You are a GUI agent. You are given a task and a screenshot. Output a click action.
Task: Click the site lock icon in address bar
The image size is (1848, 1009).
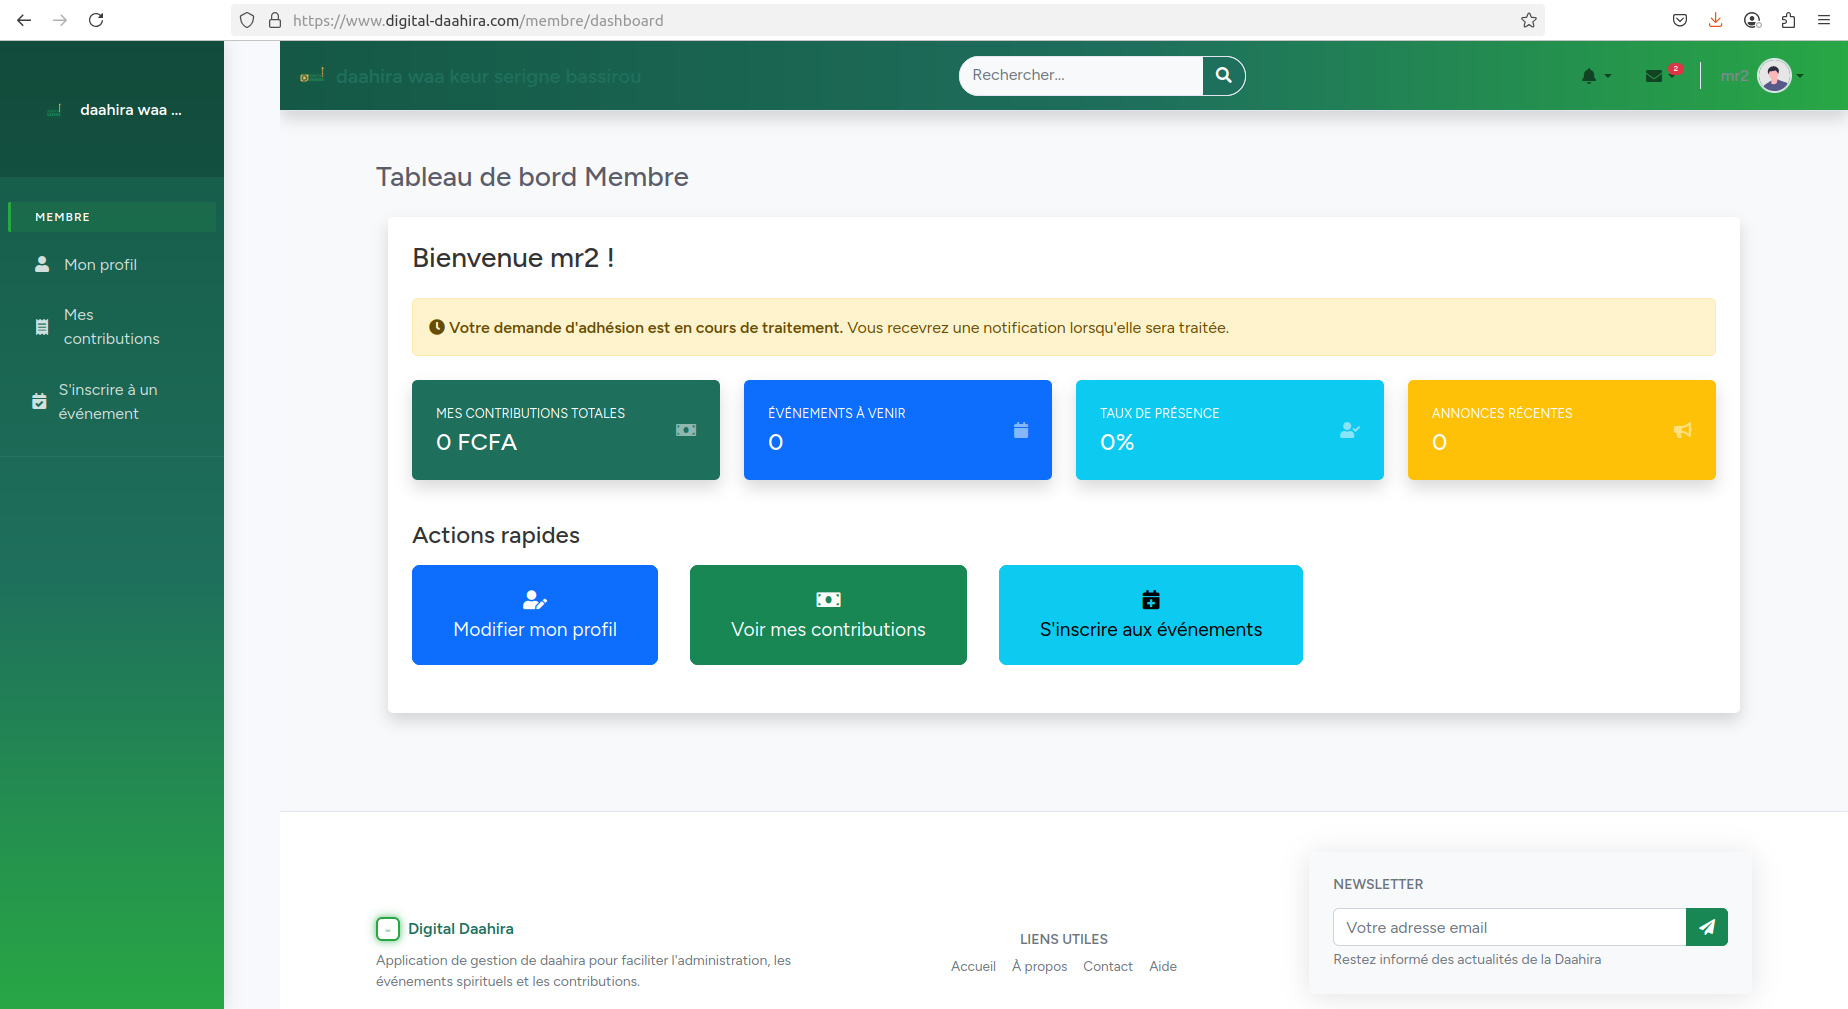click(x=275, y=20)
